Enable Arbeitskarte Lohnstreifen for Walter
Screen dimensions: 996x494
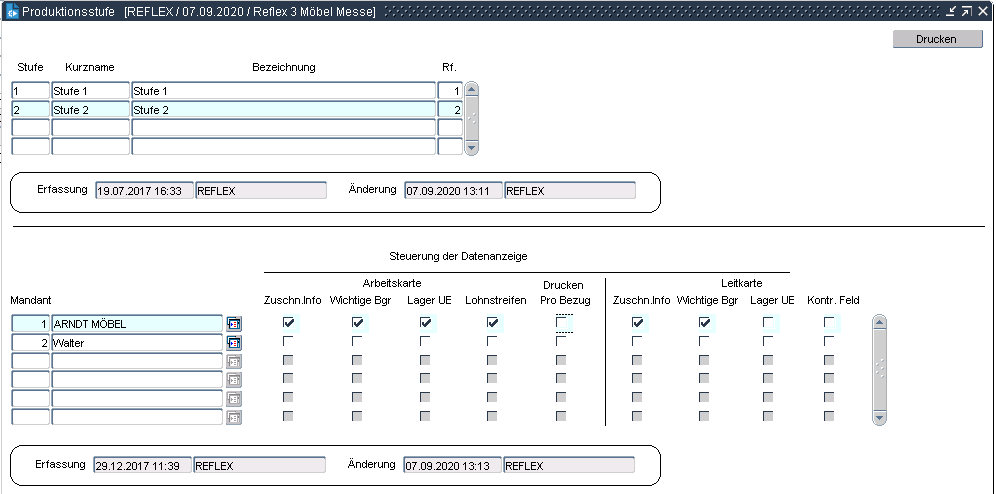tap(492, 341)
